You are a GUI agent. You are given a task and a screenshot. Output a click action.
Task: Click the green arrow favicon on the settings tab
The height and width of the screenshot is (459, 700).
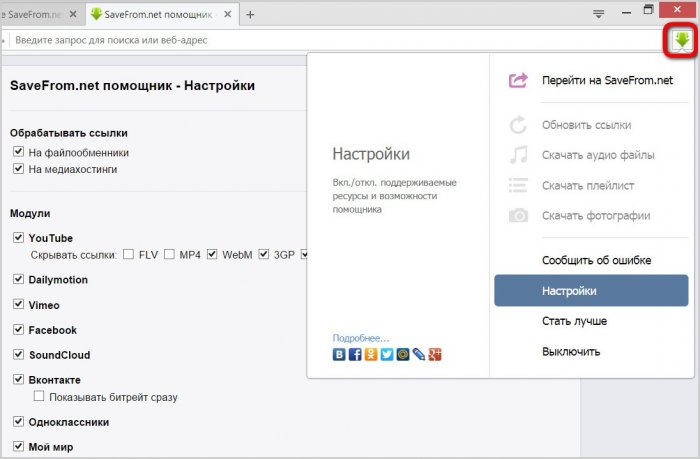point(96,14)
